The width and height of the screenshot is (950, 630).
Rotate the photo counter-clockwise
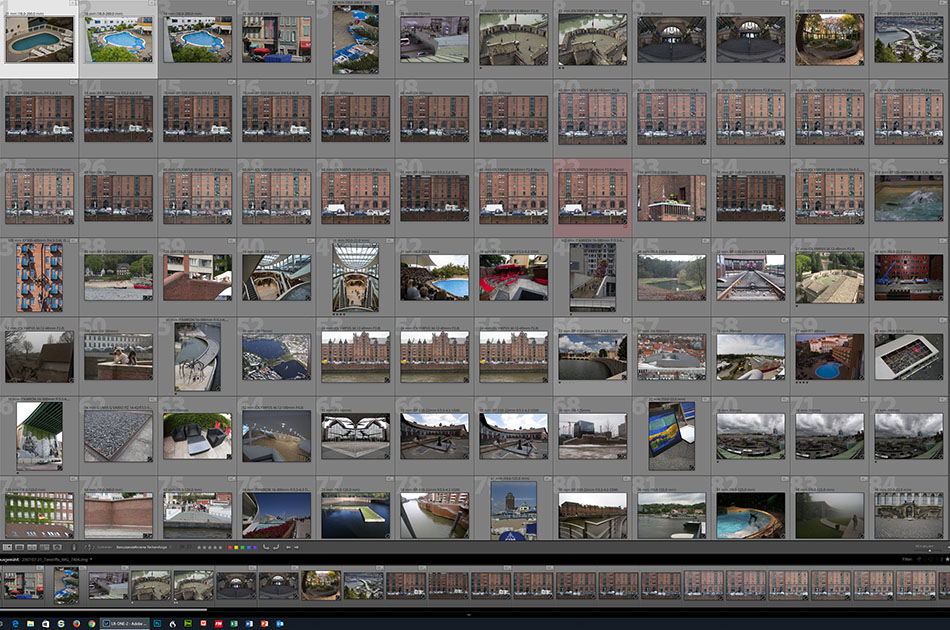tap(265, 547)
